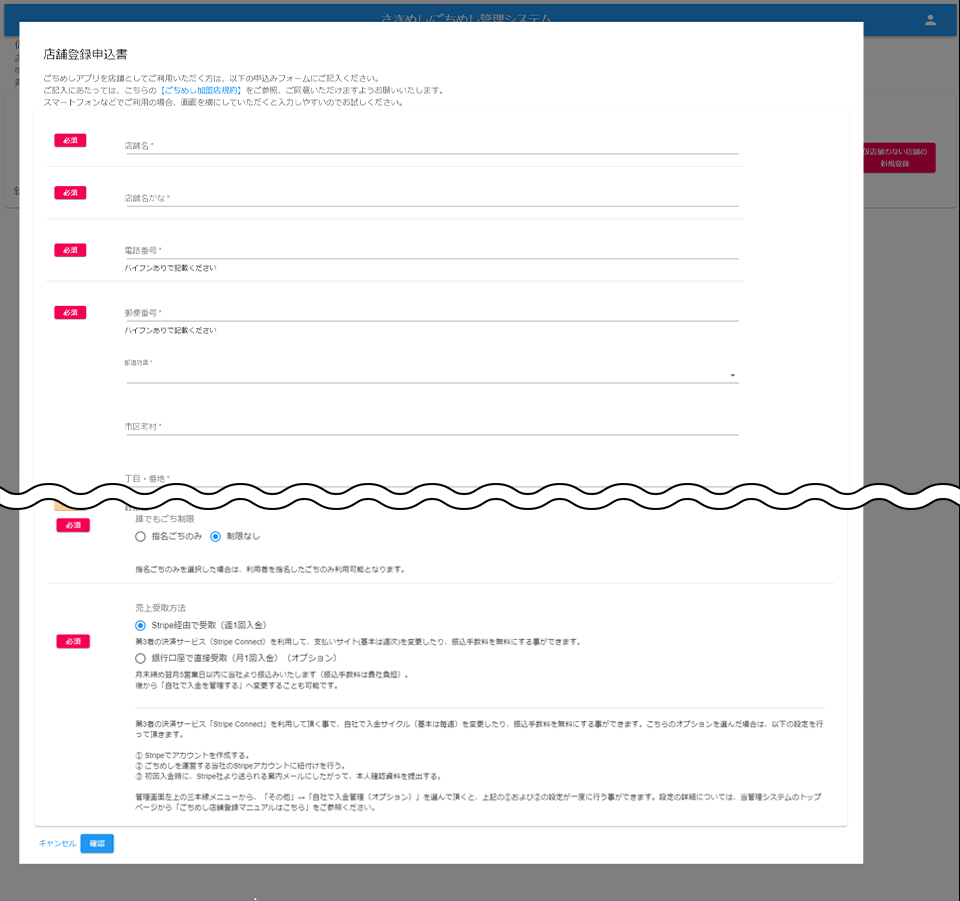Click the 丁目・番地 input field
The height and width of the screenshot is (901, 960).
432,479
